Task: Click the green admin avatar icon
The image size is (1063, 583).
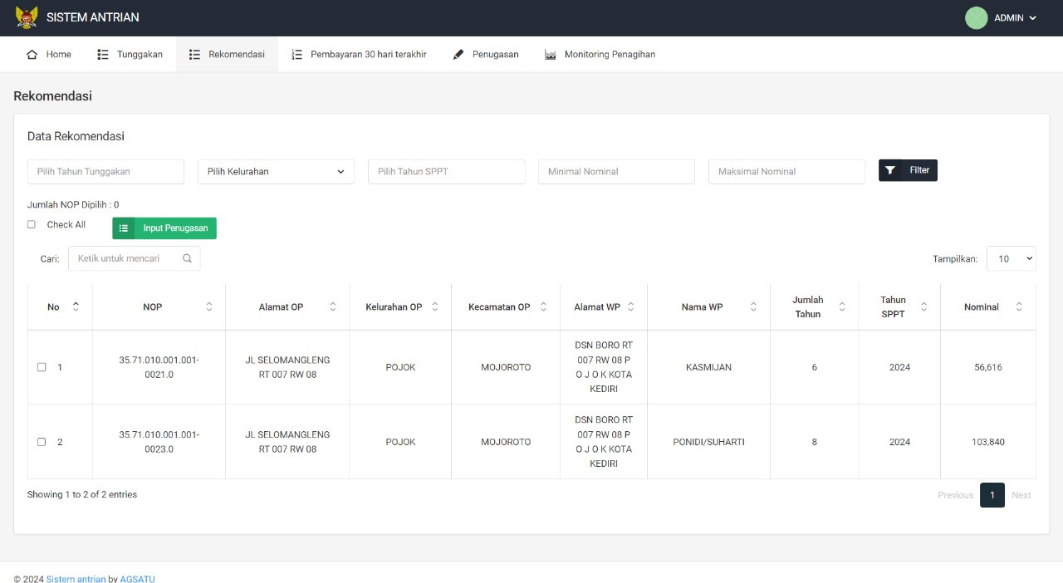Action: tap(976, 18)
